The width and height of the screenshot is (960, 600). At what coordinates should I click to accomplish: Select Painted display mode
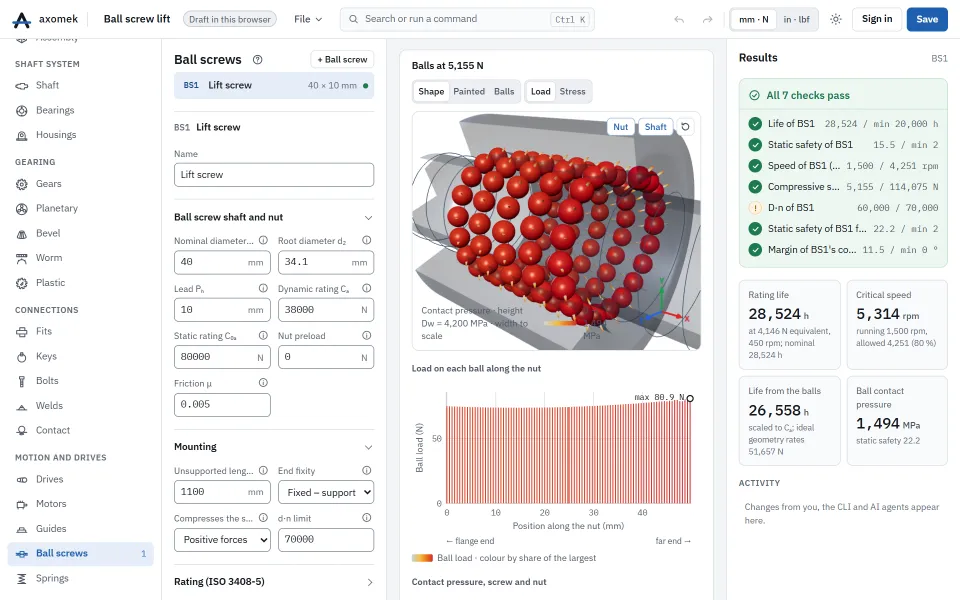[469, 91]
